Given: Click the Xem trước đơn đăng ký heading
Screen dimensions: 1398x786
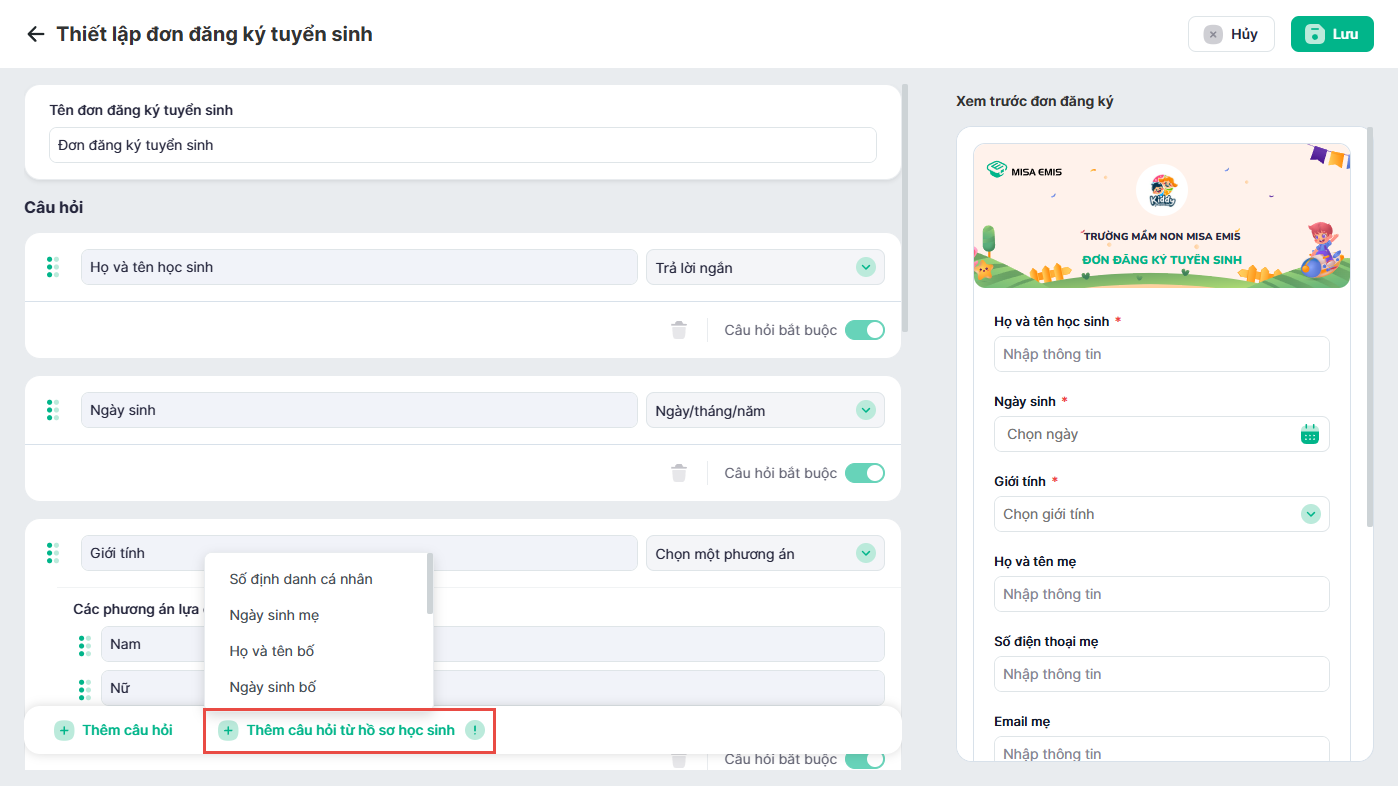Looking at the screenshot, I should click(1034, 101).
